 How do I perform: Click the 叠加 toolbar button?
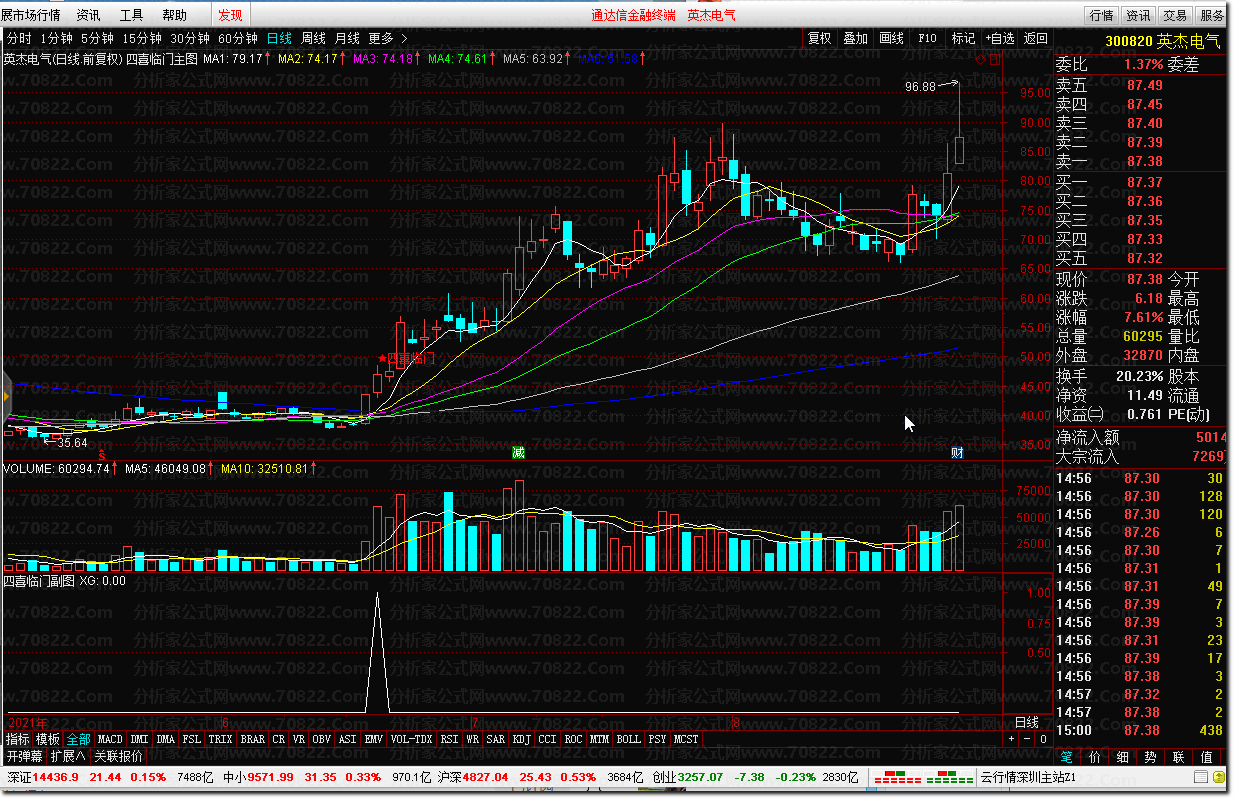click(x=855, y=39)
